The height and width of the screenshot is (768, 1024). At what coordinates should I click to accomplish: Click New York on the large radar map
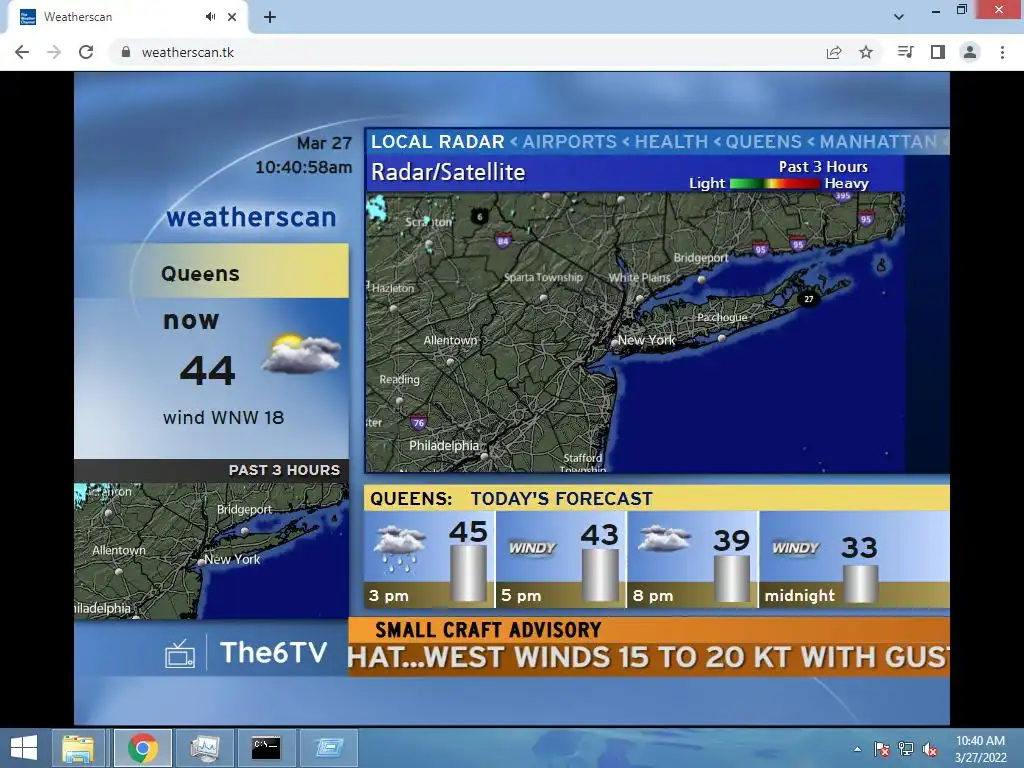646,340
